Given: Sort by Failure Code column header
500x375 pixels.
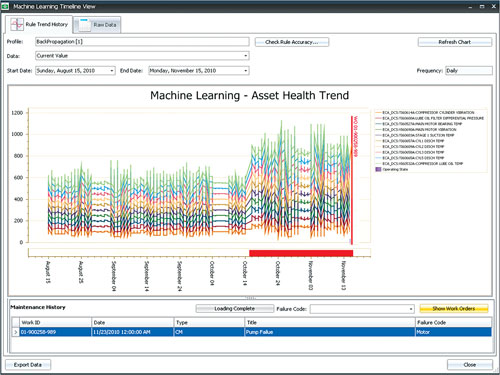Looking at the screenshot, I should click(x=453, y=322).
